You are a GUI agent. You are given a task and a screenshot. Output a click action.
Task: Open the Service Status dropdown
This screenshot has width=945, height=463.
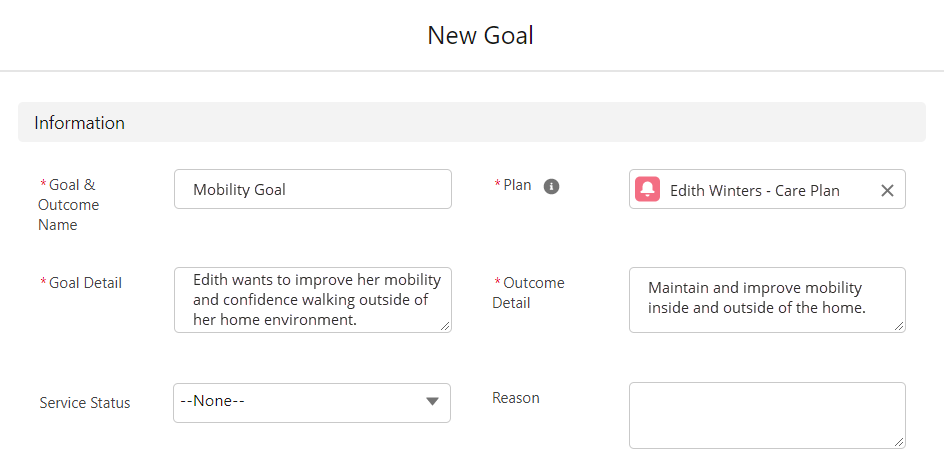(312, 403)
